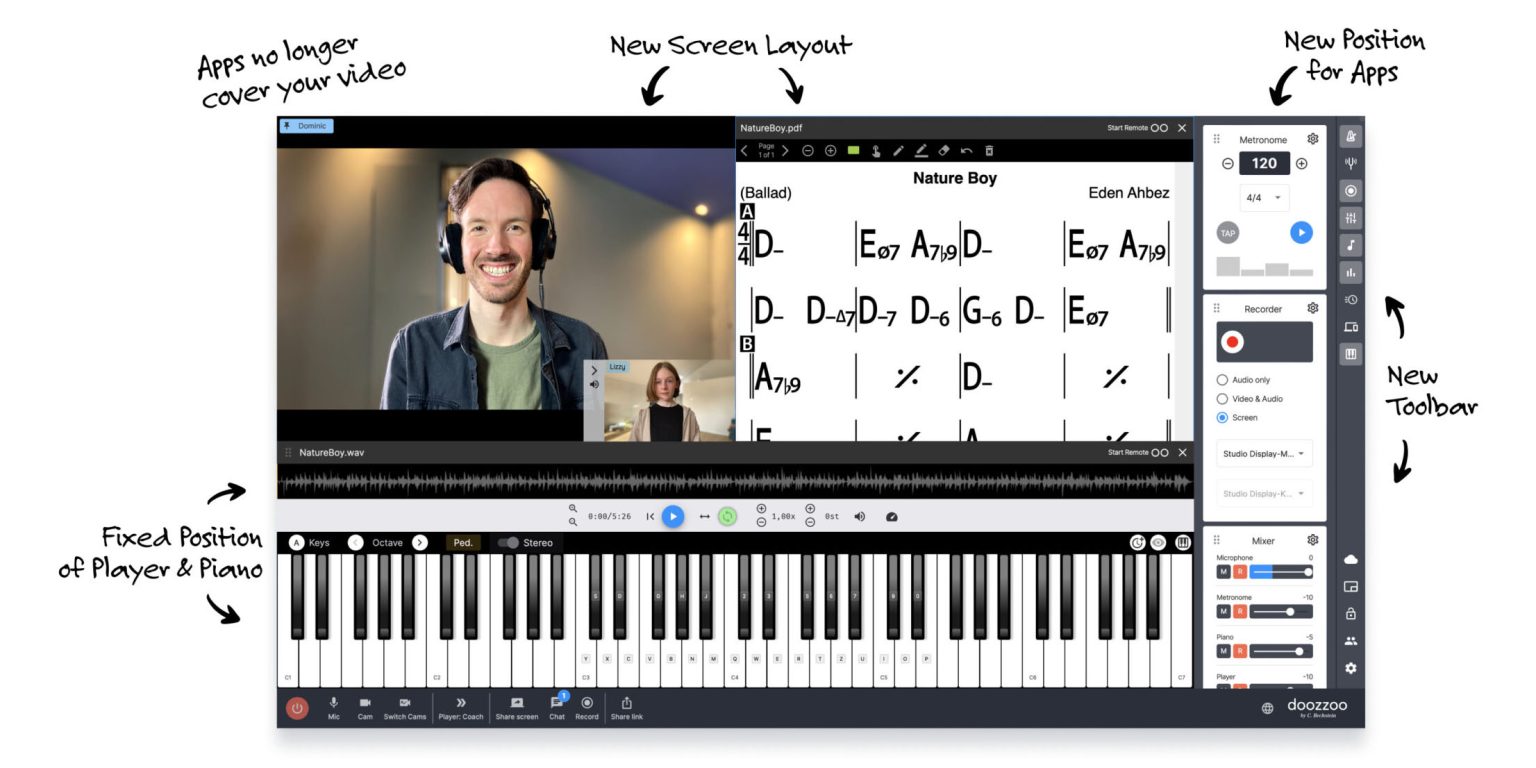Viewport: 1536px width, 768px height.
Task: Select Video & Audio recording option
Action: 1222,399
